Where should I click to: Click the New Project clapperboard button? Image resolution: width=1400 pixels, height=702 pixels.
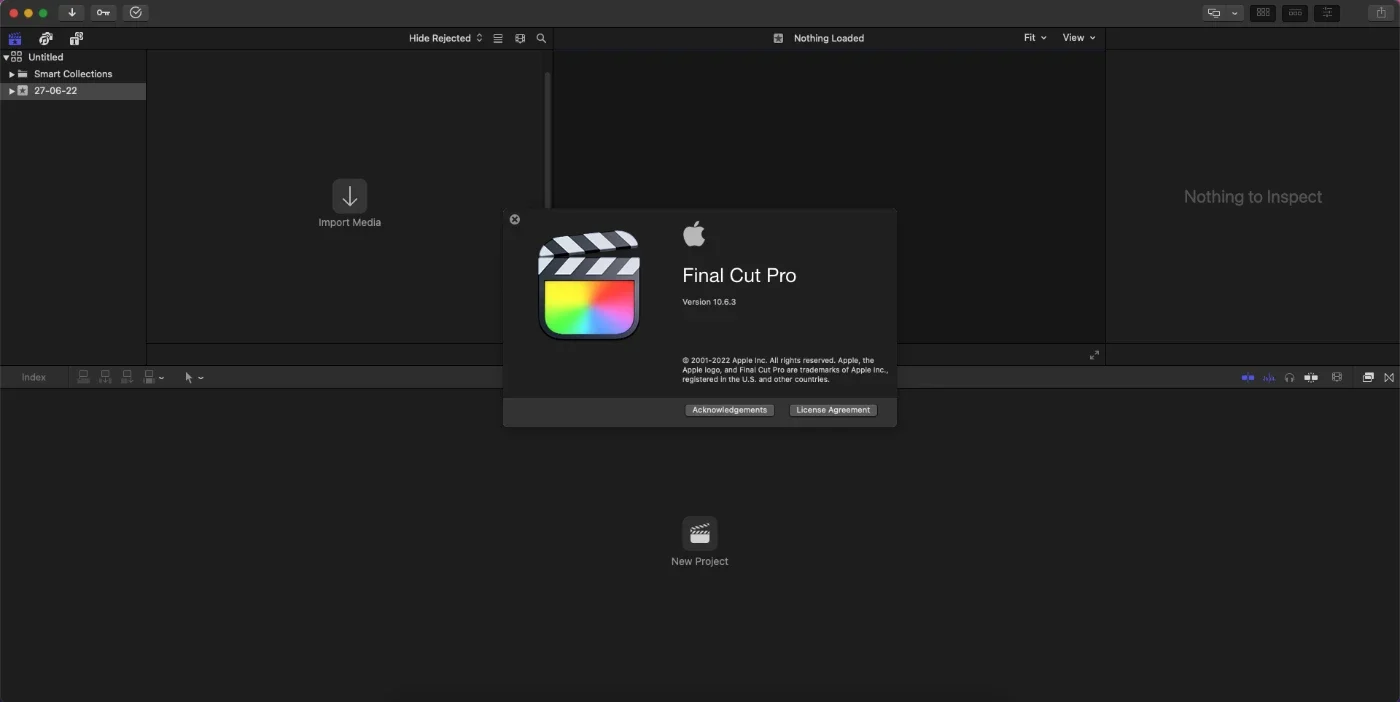(700, 533)
